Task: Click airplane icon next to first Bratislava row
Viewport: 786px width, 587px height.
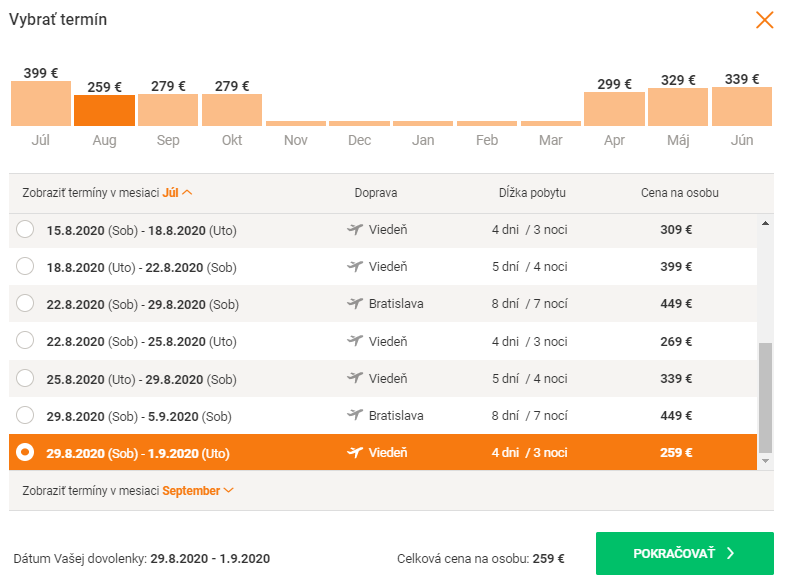Action: point(355,303)
